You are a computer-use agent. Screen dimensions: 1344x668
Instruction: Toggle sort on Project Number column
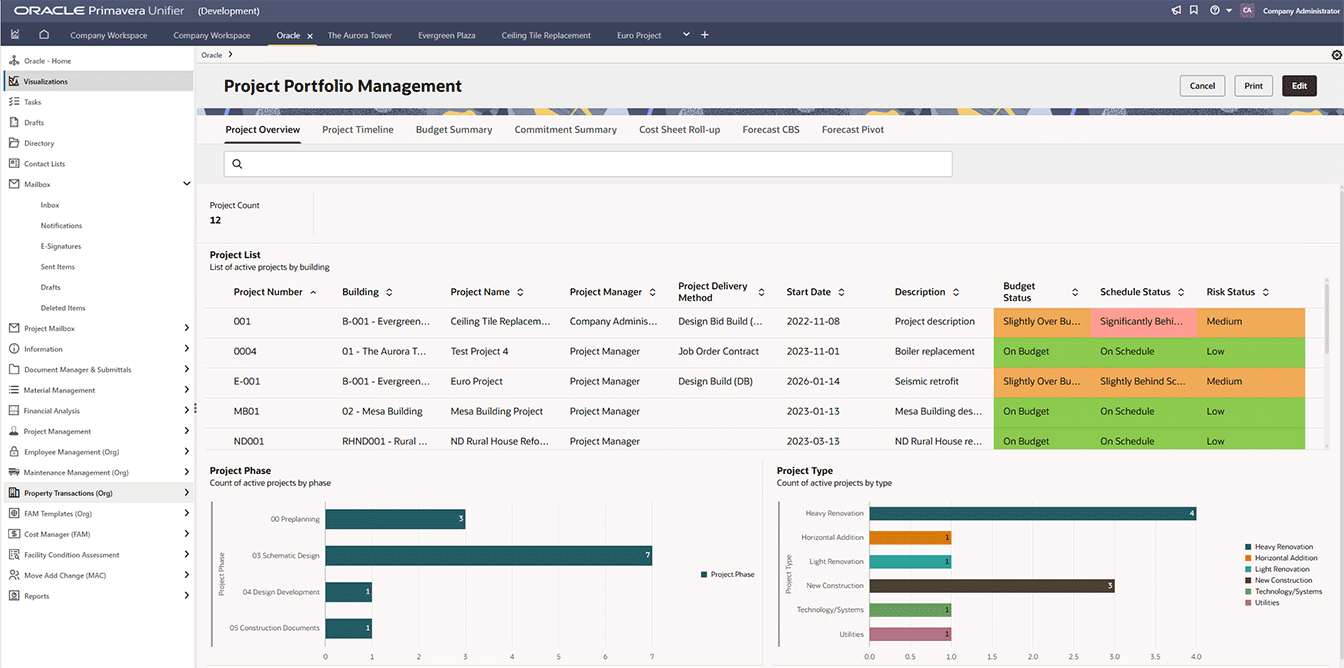[x=313, y=292]
